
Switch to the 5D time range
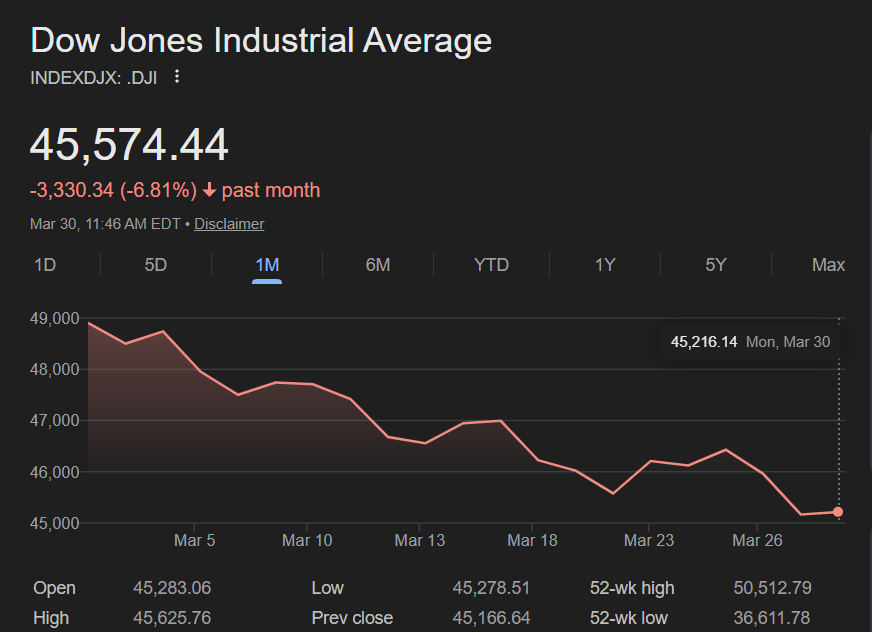pyautogui.click(x=156, y=265)
